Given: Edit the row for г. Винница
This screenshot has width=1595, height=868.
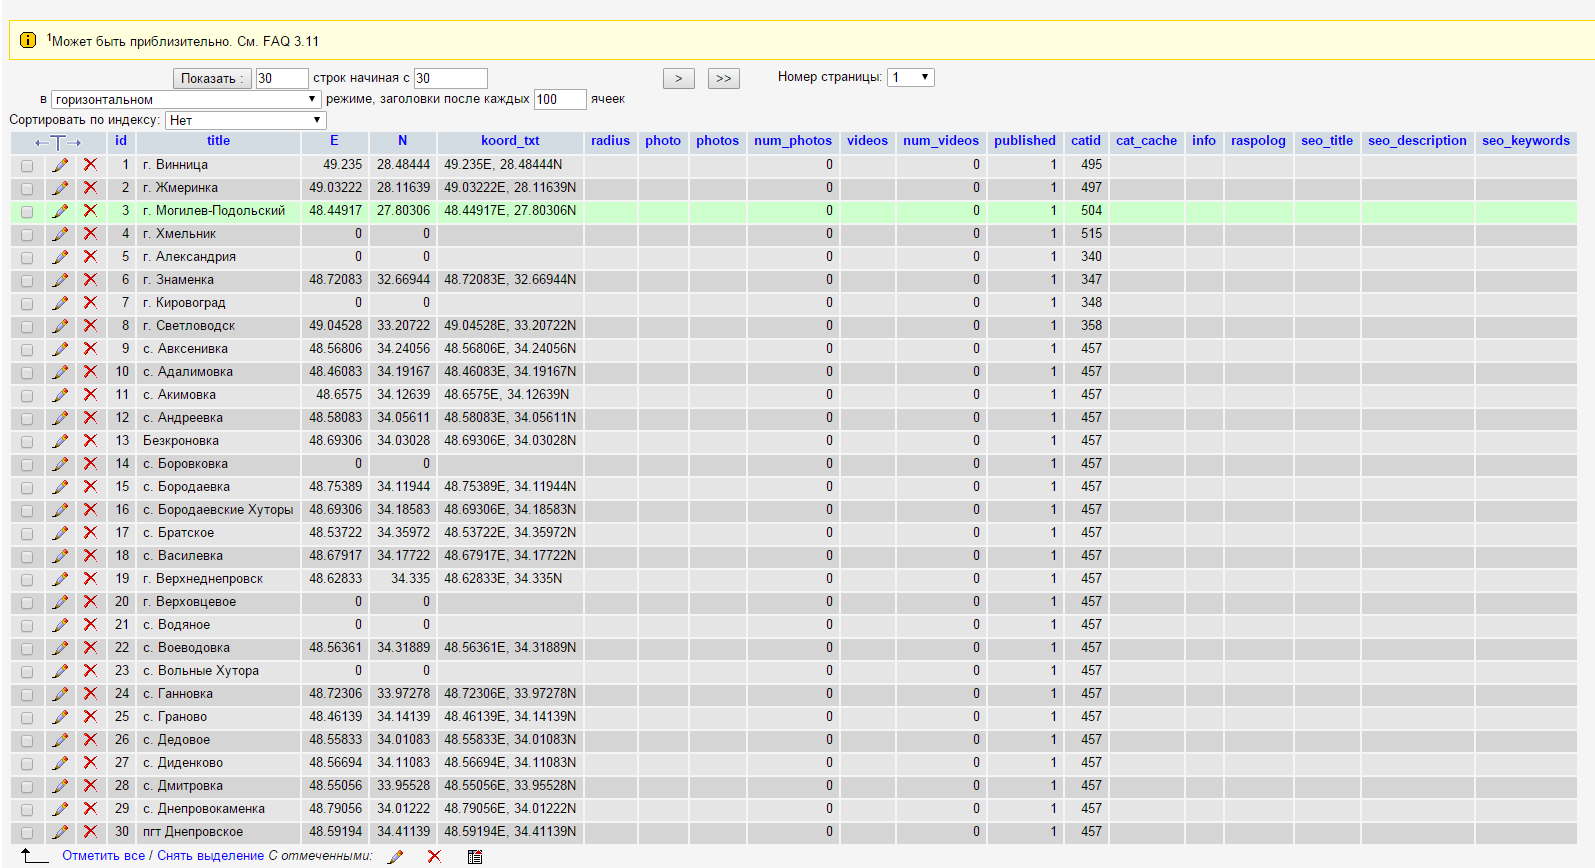Looking at the screenshot, I should [60, 165].
